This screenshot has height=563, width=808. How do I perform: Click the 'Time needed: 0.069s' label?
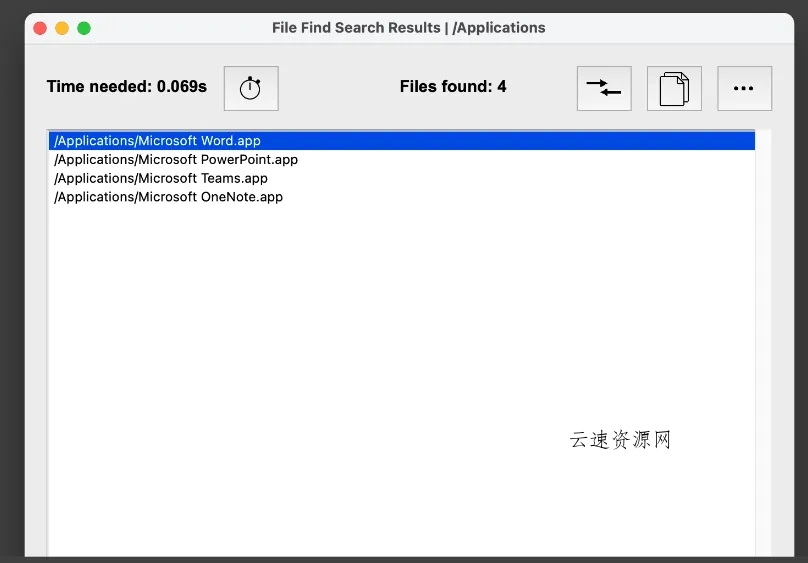click(127, 87)
